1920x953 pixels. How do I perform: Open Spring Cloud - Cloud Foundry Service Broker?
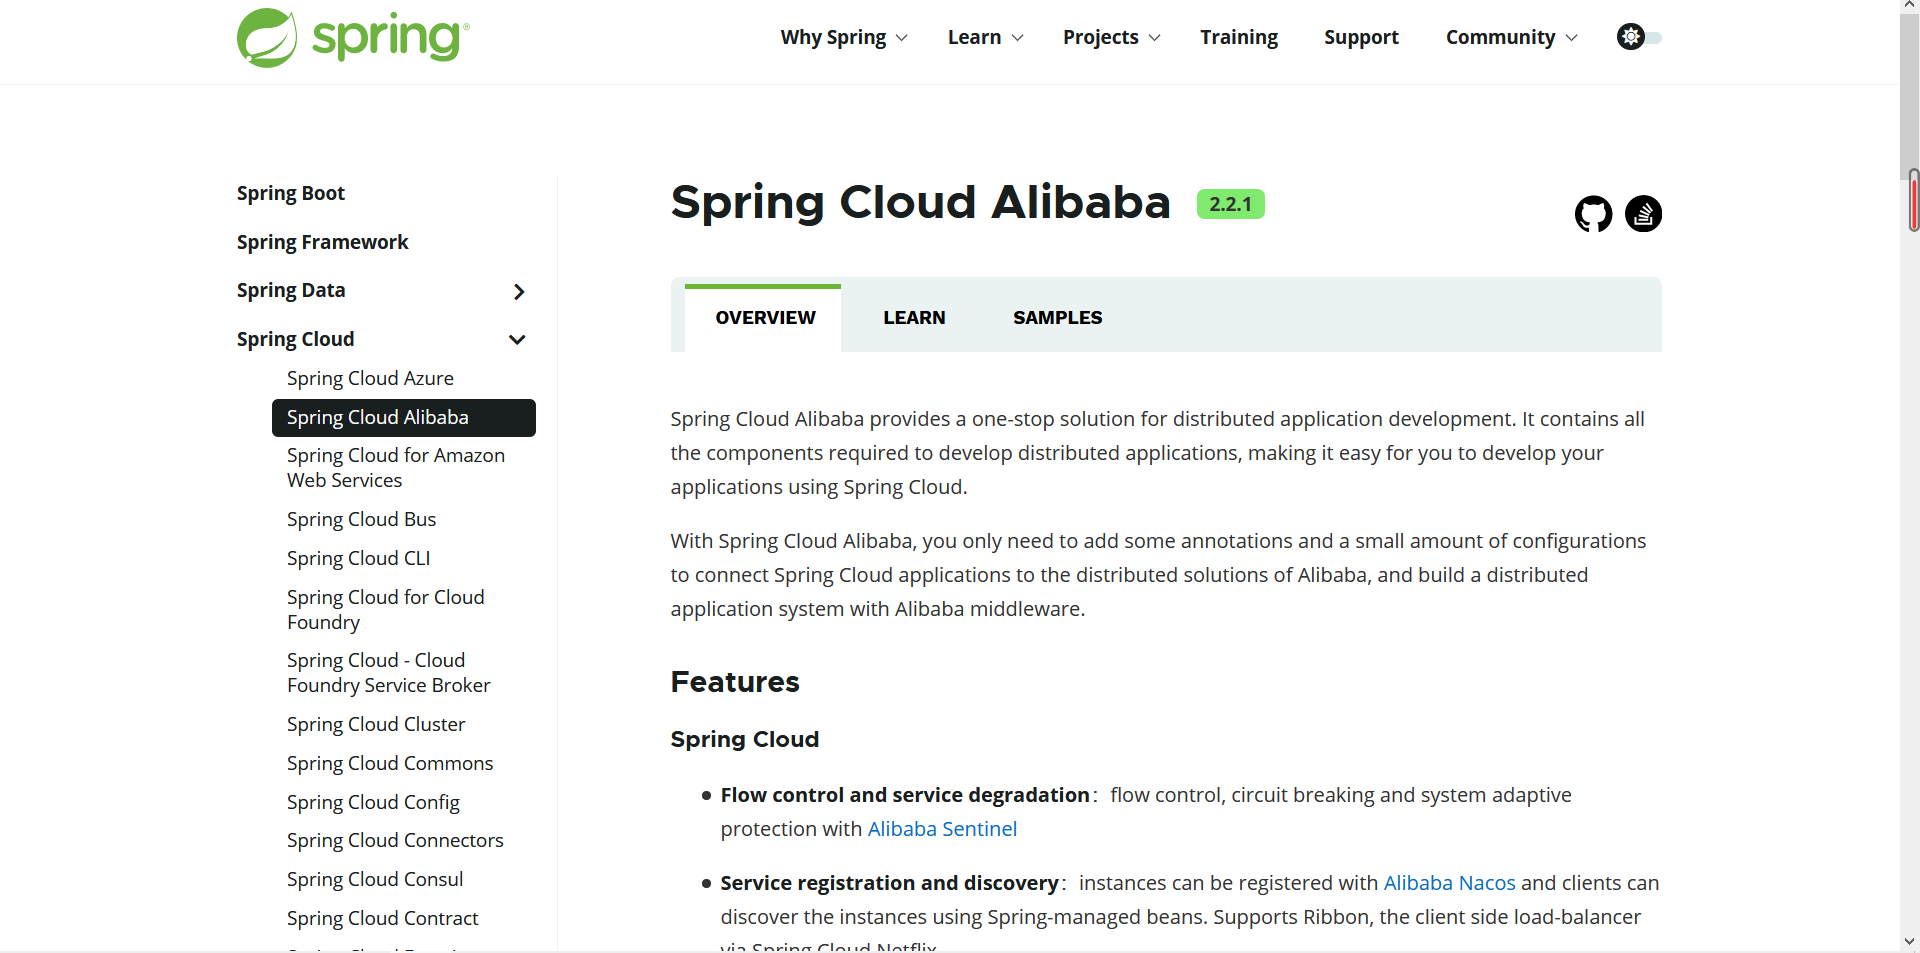[388, 672]
